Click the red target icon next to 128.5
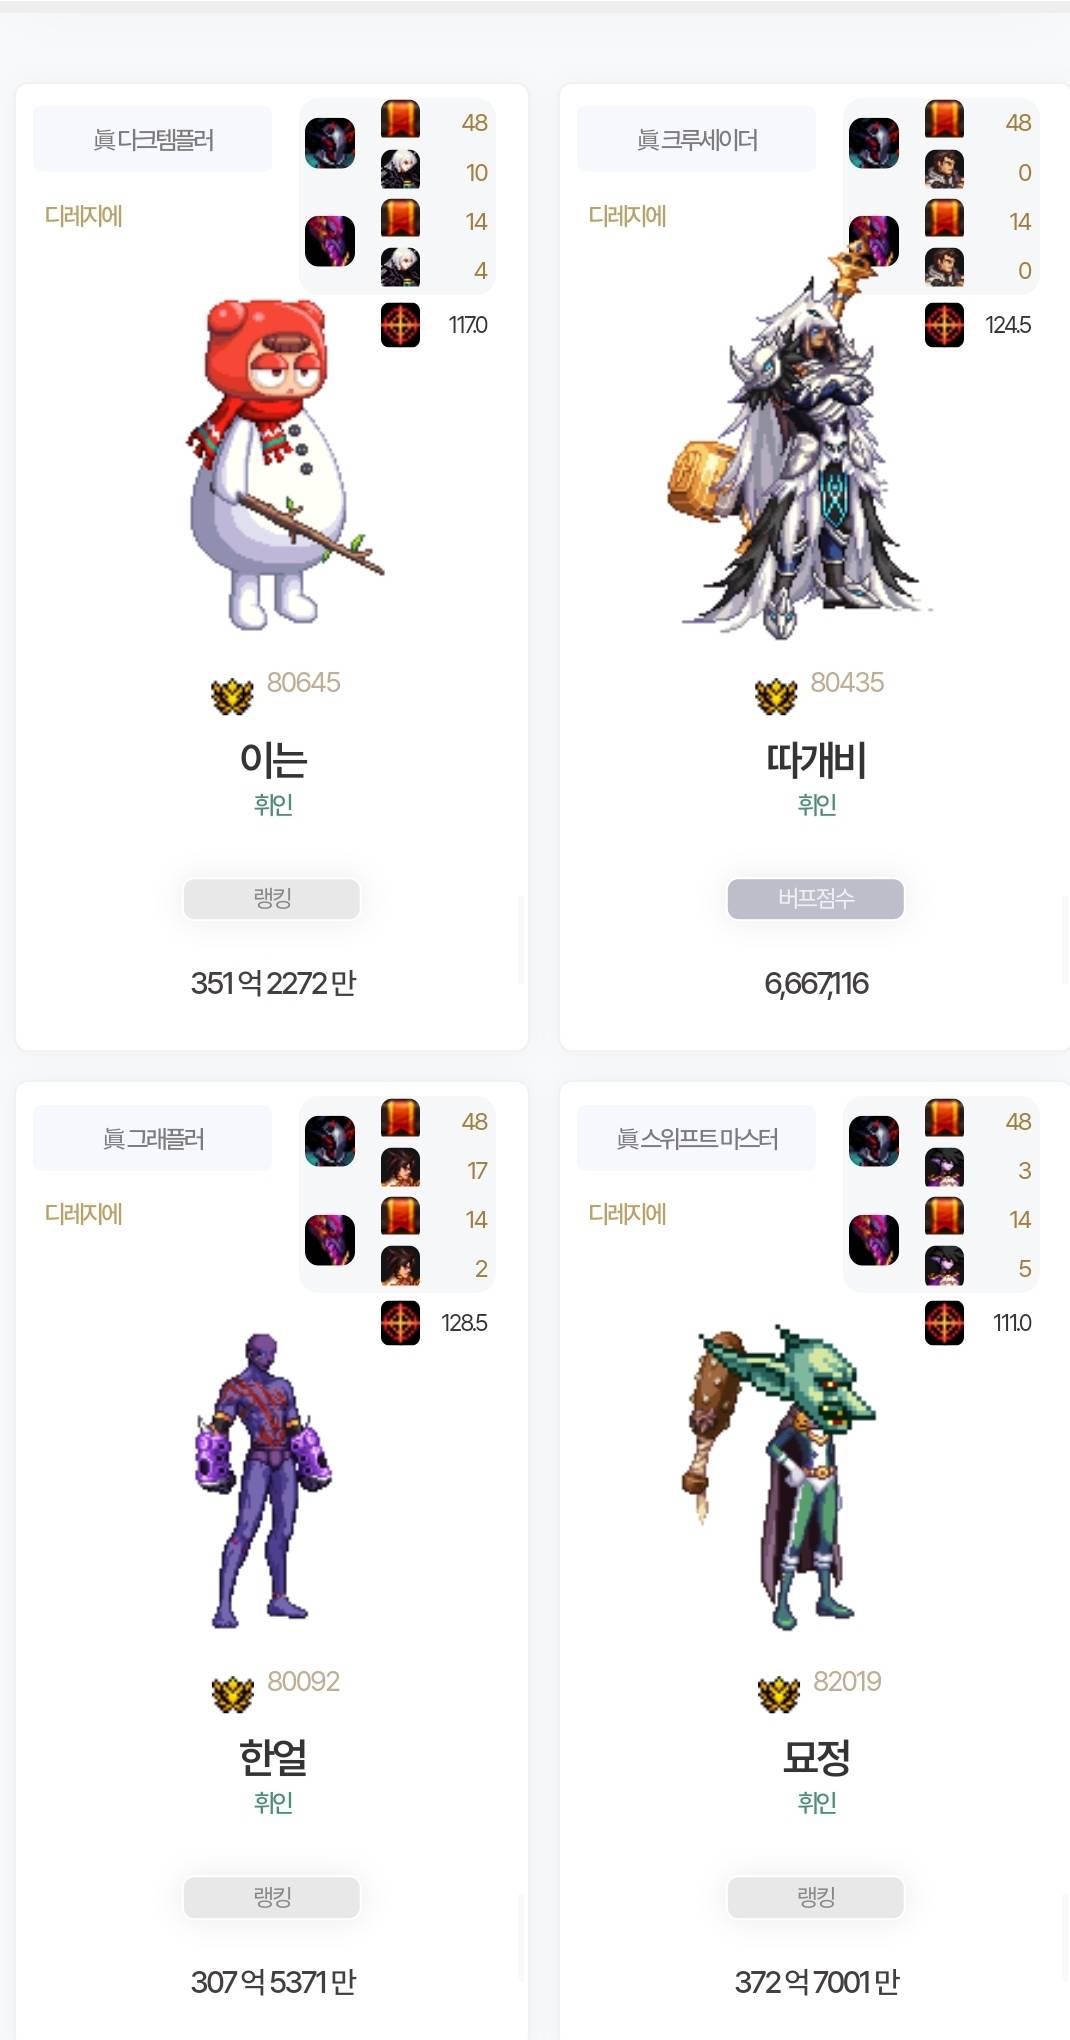 coord(400,1323)
